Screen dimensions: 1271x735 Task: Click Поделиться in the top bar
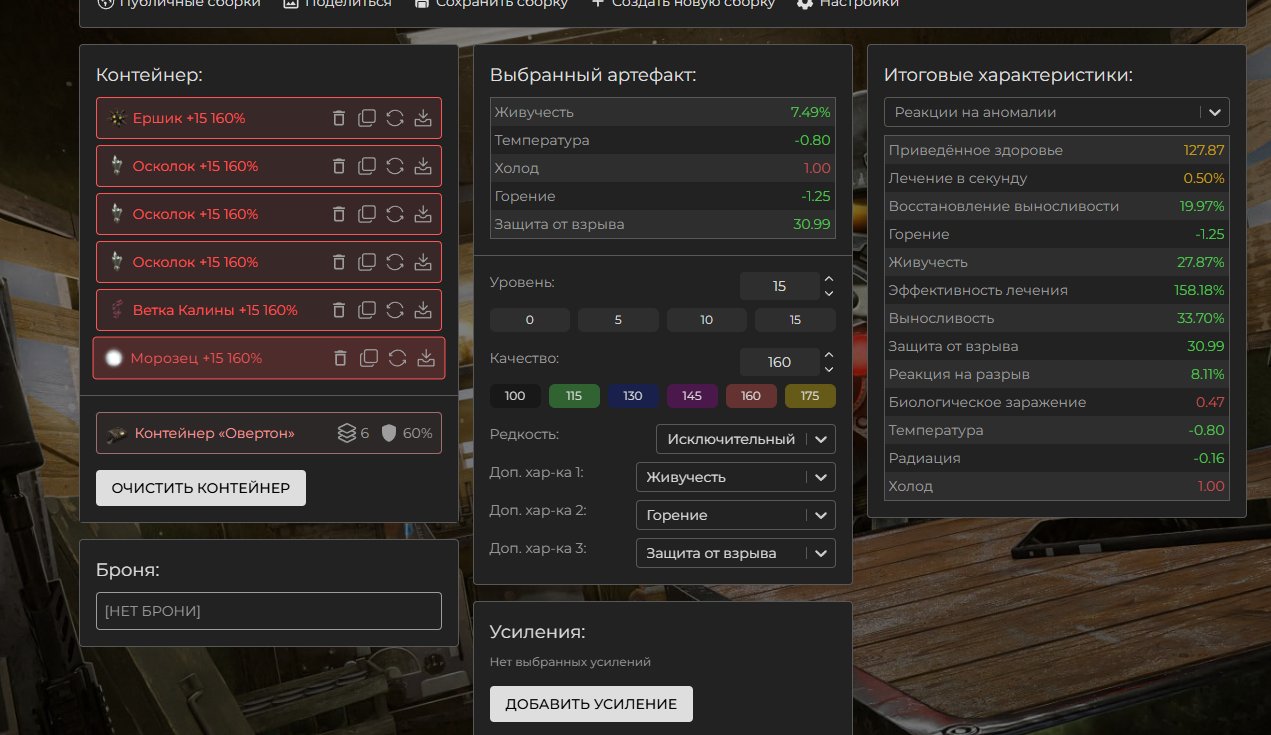[x=338, y=3]
